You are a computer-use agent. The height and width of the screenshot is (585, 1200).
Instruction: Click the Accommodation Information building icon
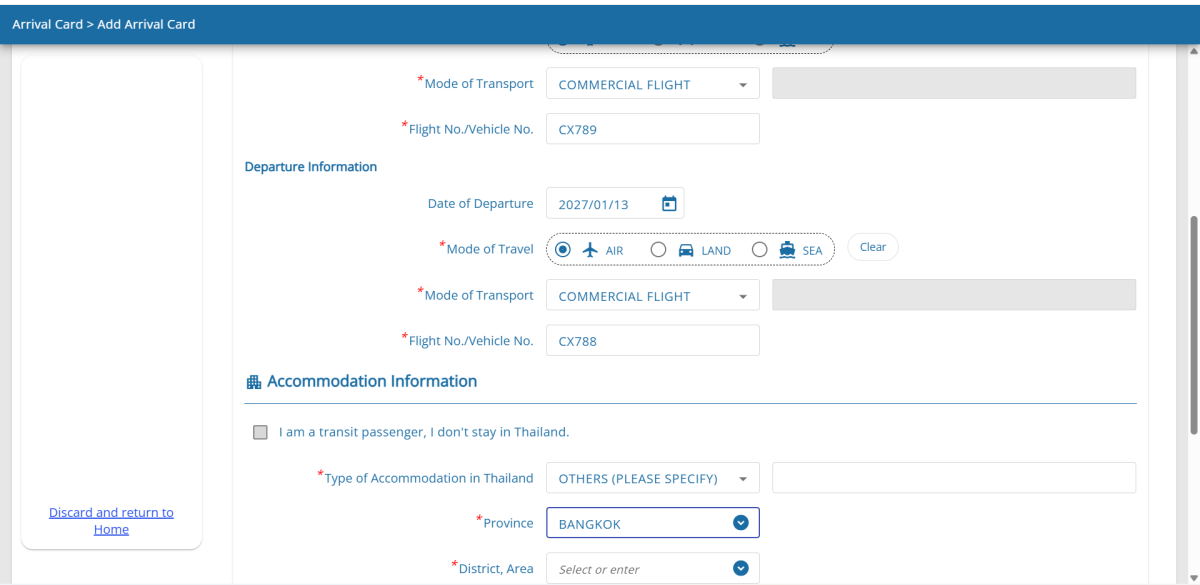253,382
